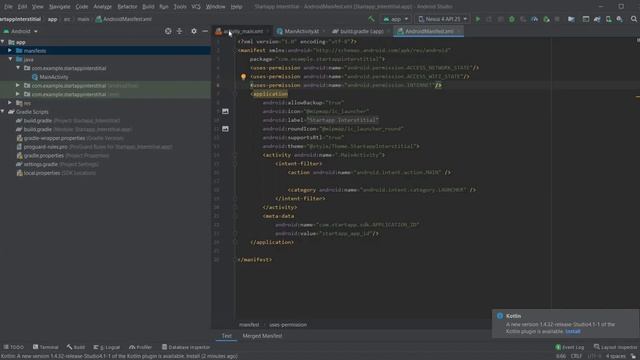Open the app run configuration dropdown
Screen dimensions: 640x360
(396, 19)
